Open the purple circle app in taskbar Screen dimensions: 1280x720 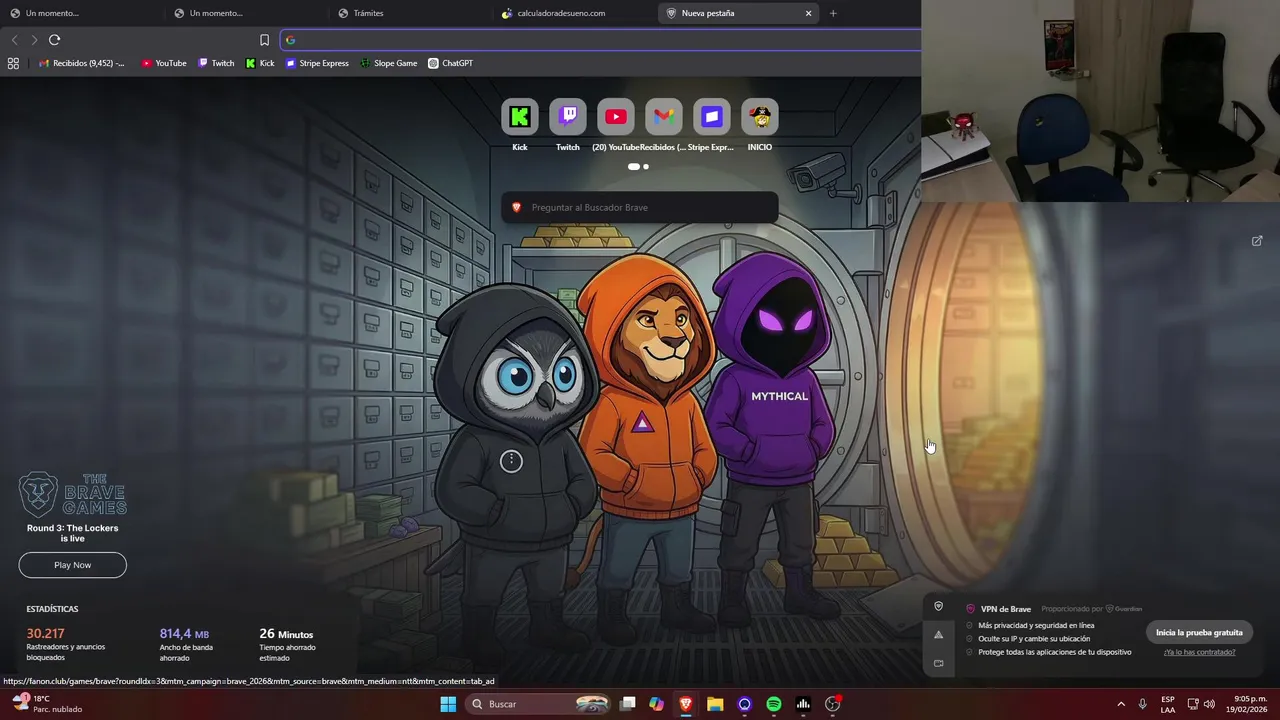(x=745, y=704)
